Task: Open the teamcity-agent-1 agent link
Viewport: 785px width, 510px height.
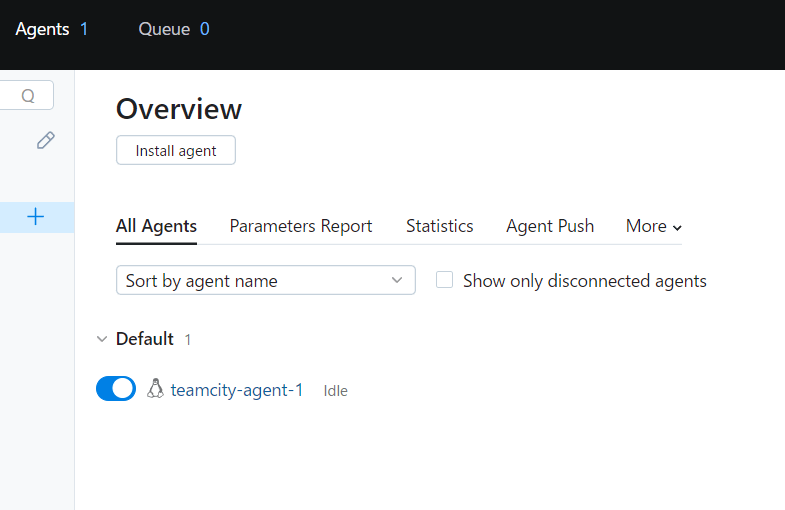Action: 237,390
